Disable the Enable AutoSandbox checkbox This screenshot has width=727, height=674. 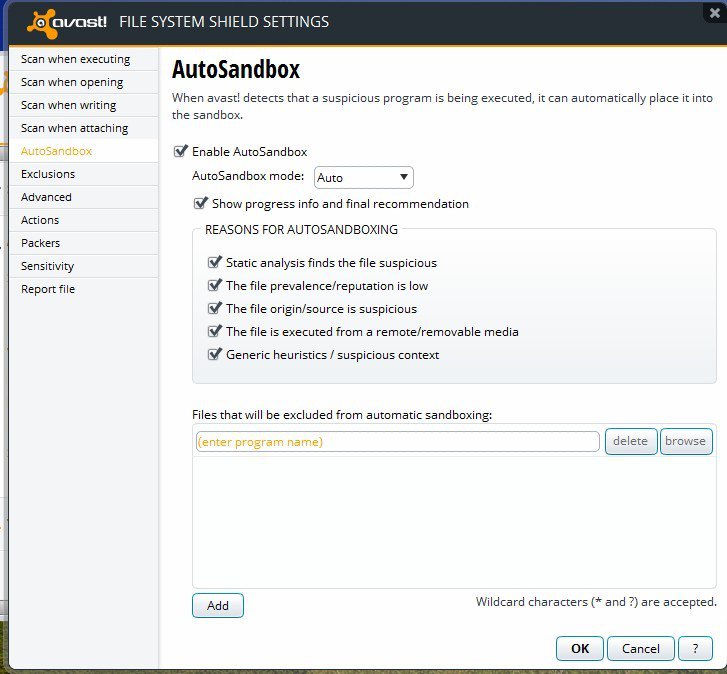coord(180,151)
